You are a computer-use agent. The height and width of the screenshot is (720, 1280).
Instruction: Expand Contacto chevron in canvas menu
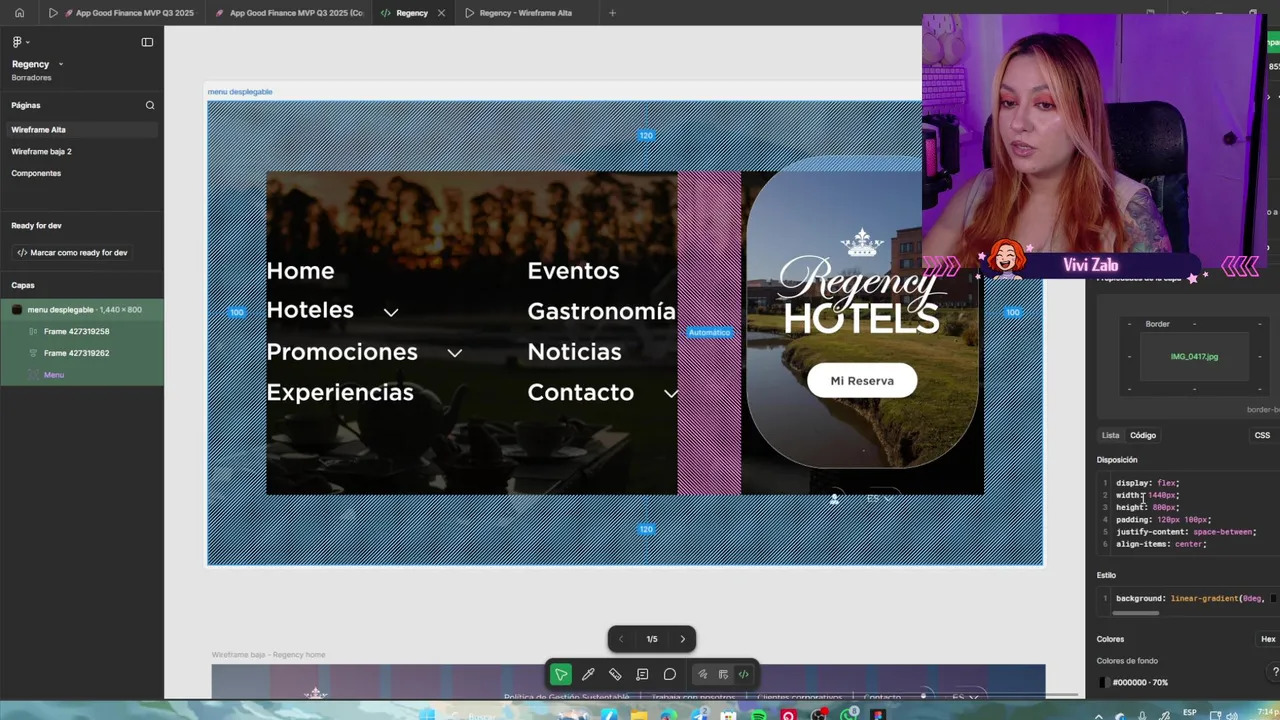(x=671, y=394)
